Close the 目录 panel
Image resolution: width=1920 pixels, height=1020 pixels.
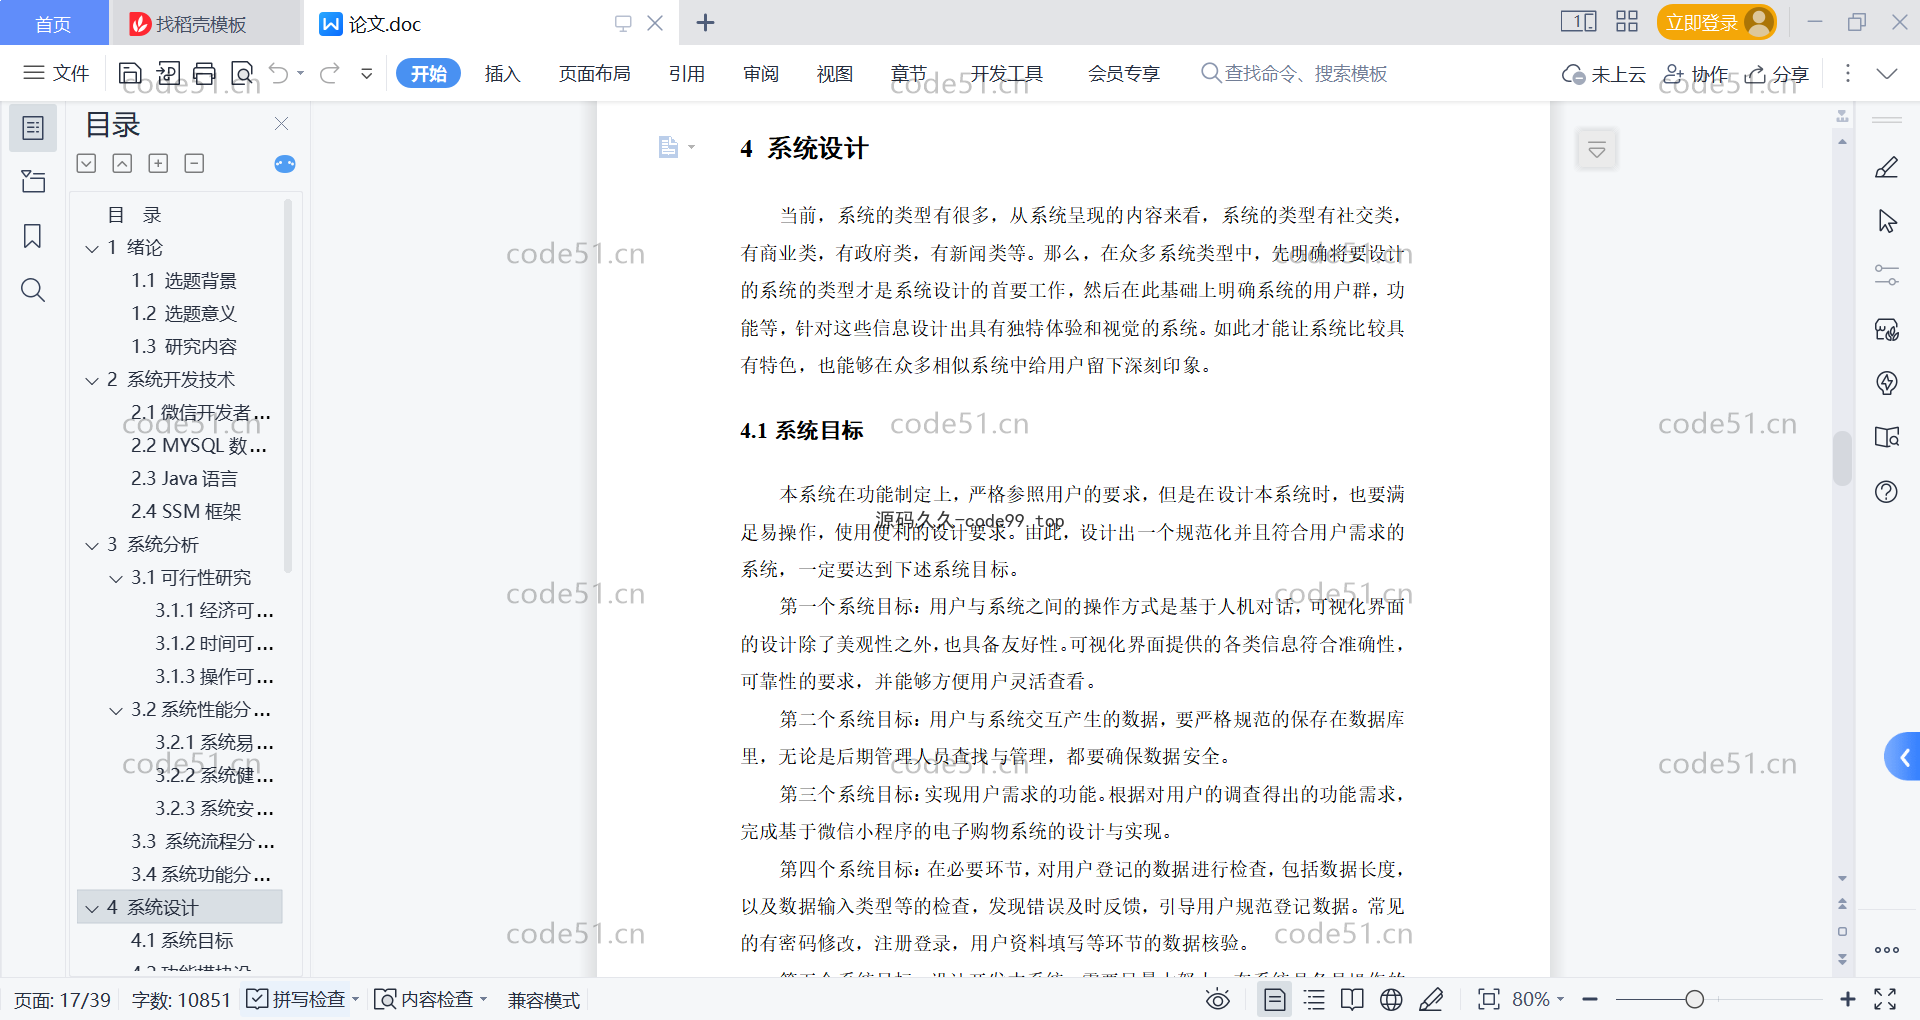tap(281, 123)
